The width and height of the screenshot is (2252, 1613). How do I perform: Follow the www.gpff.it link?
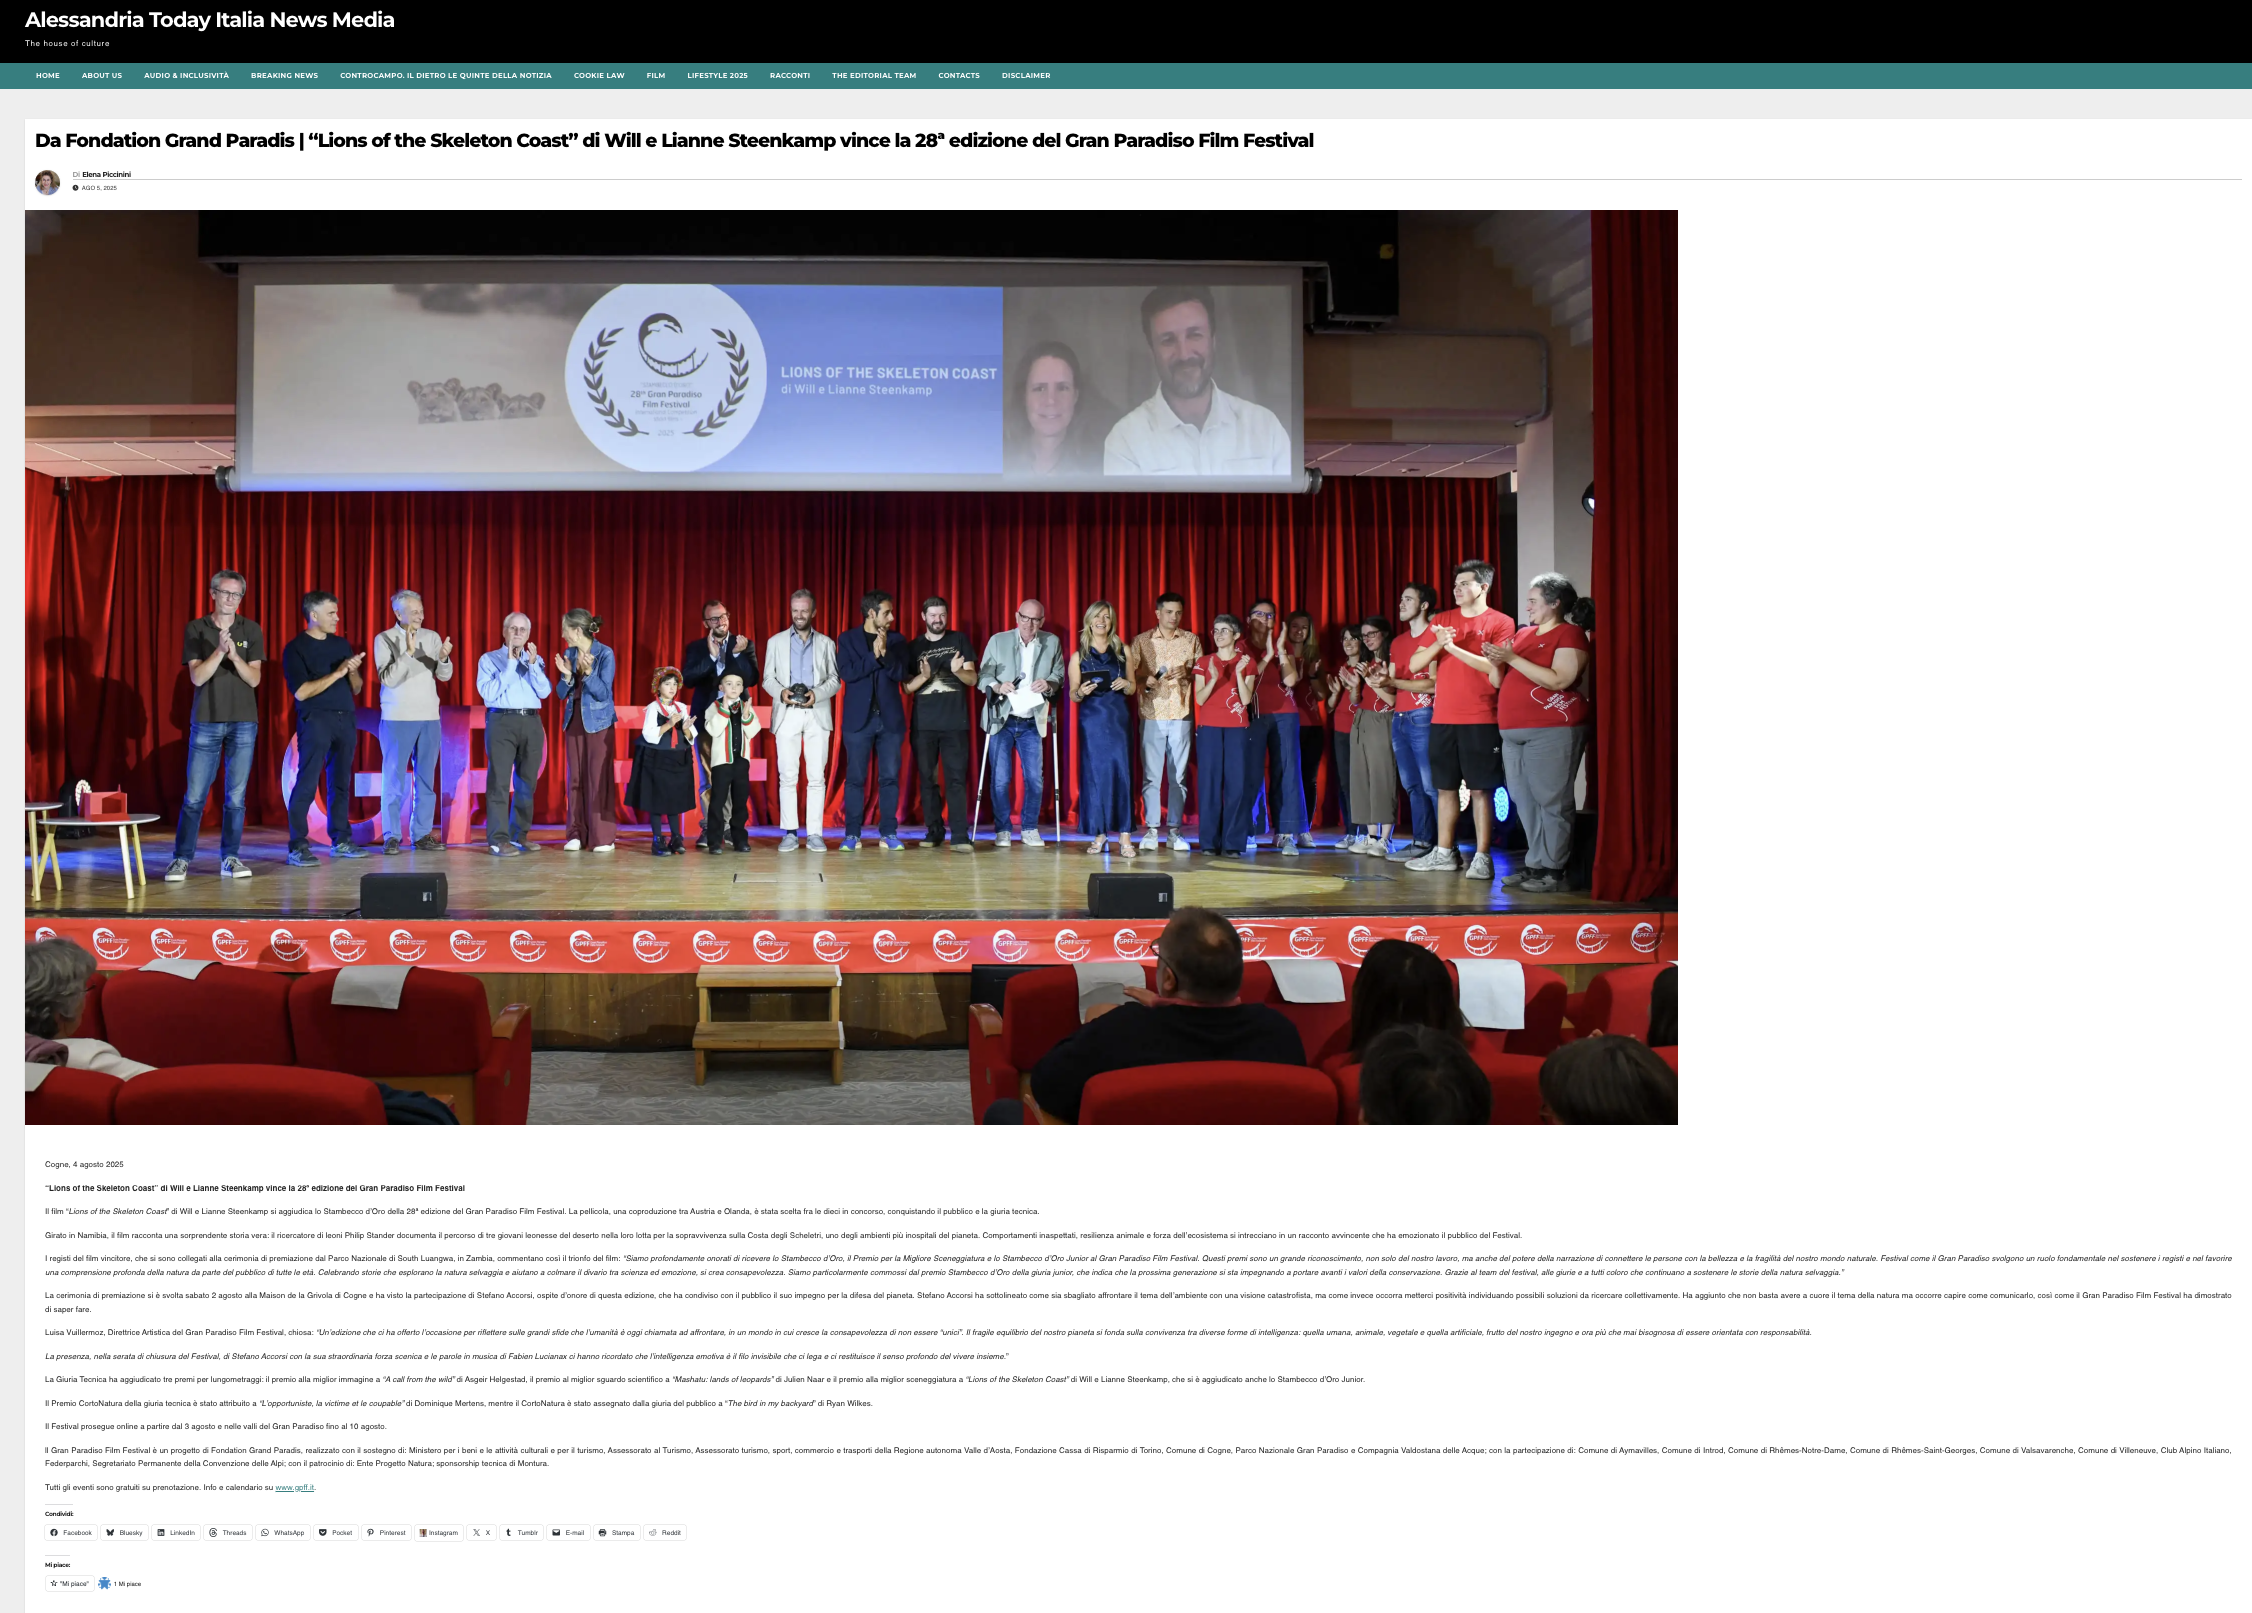click(294, 1488)
